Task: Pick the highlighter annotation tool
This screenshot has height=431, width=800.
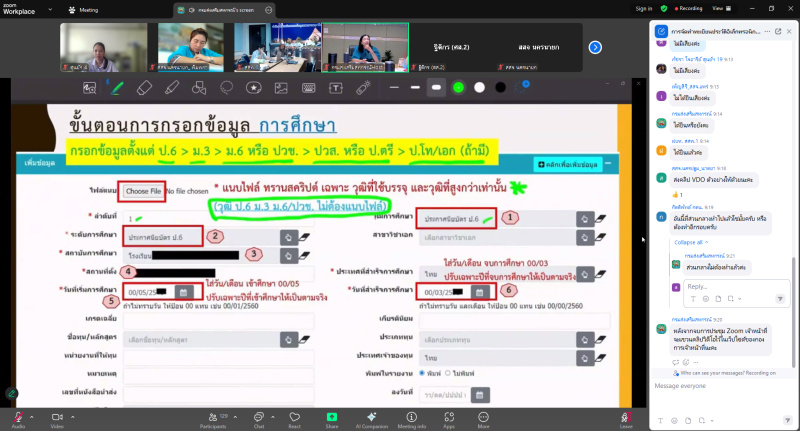Action: [x=170, y=87]
